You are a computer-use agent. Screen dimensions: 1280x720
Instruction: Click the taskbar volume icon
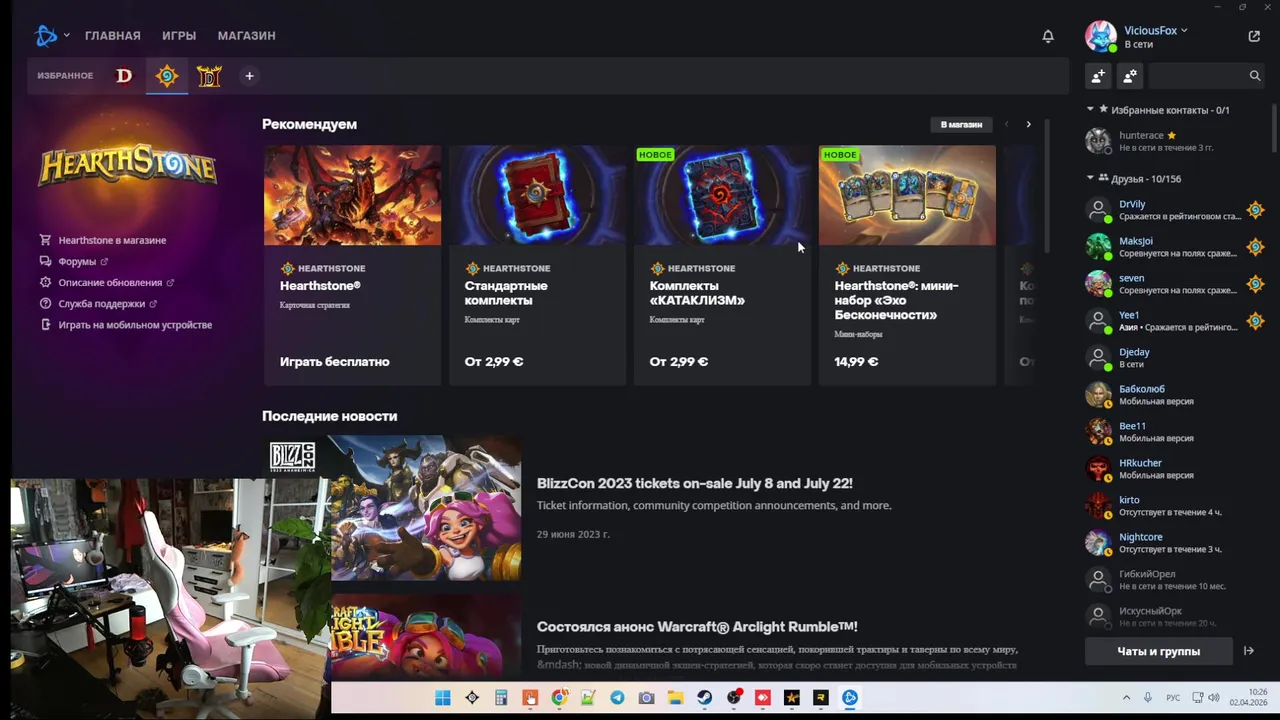[x=1214, y=698]
